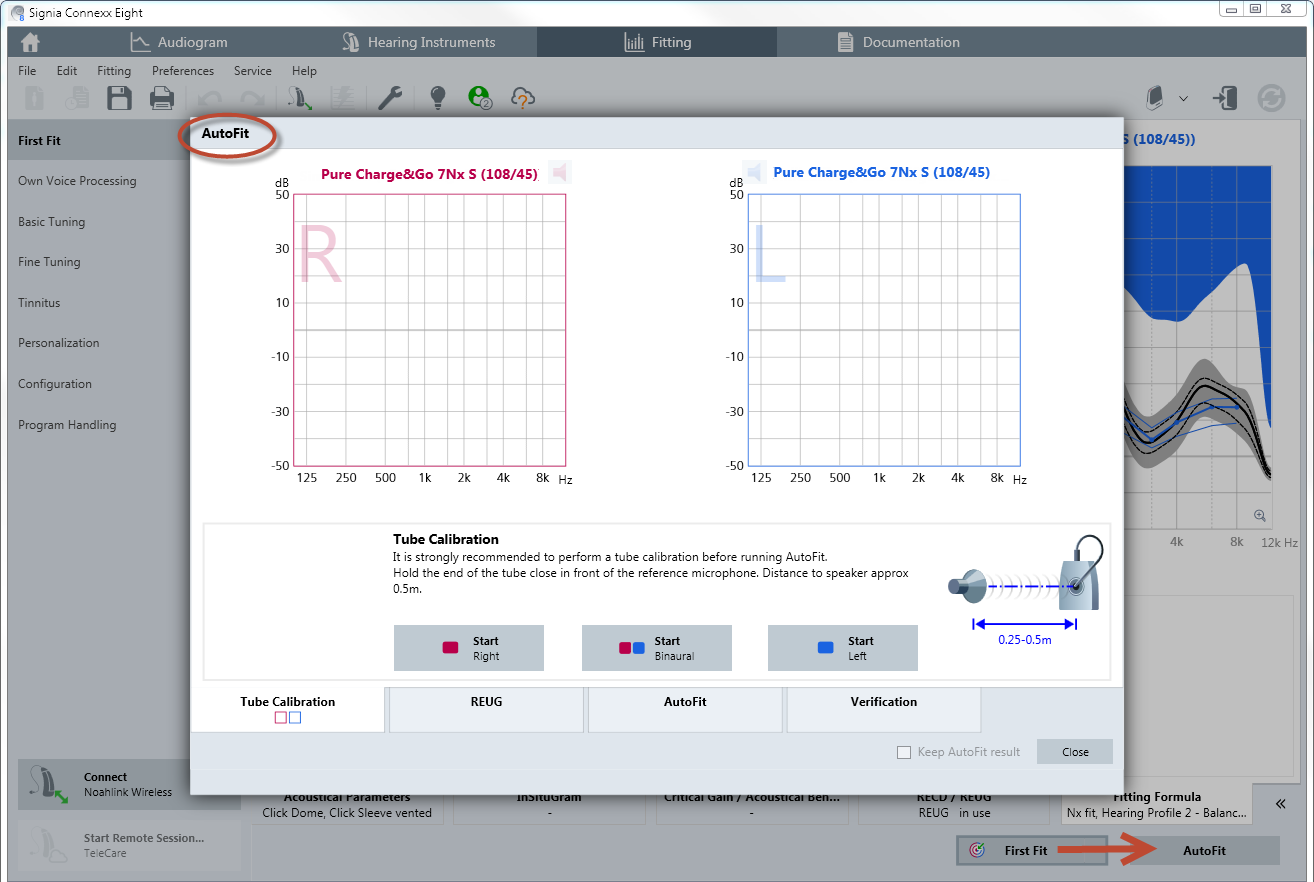Open the Help menu
Screen dimensions: 1314x882
tap(304, 71)
